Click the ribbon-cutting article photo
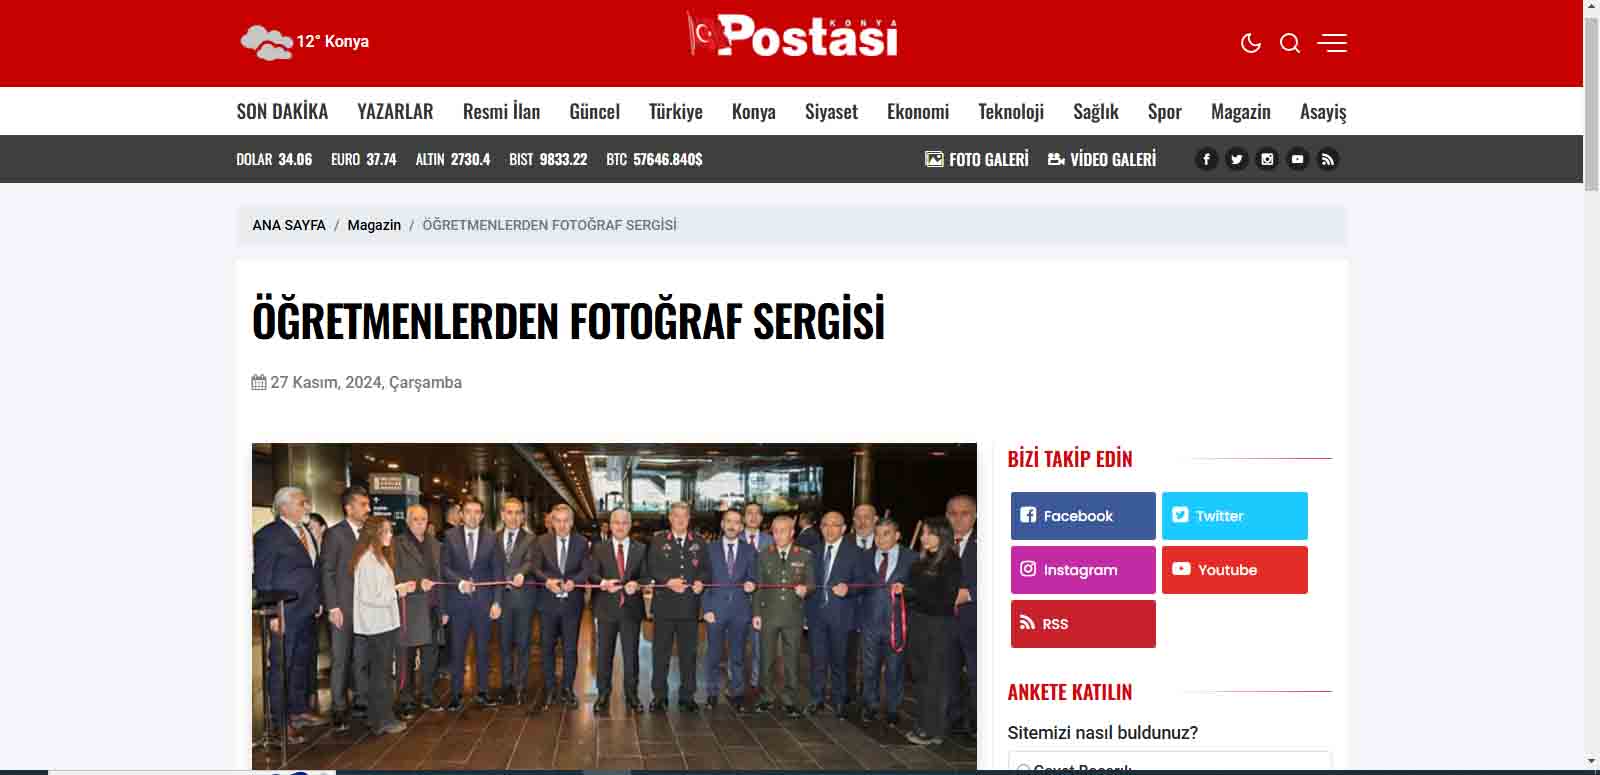Image resolution: width=1600 pixels, height=775 pixels. pyautogui.click(x=614, y=606)
